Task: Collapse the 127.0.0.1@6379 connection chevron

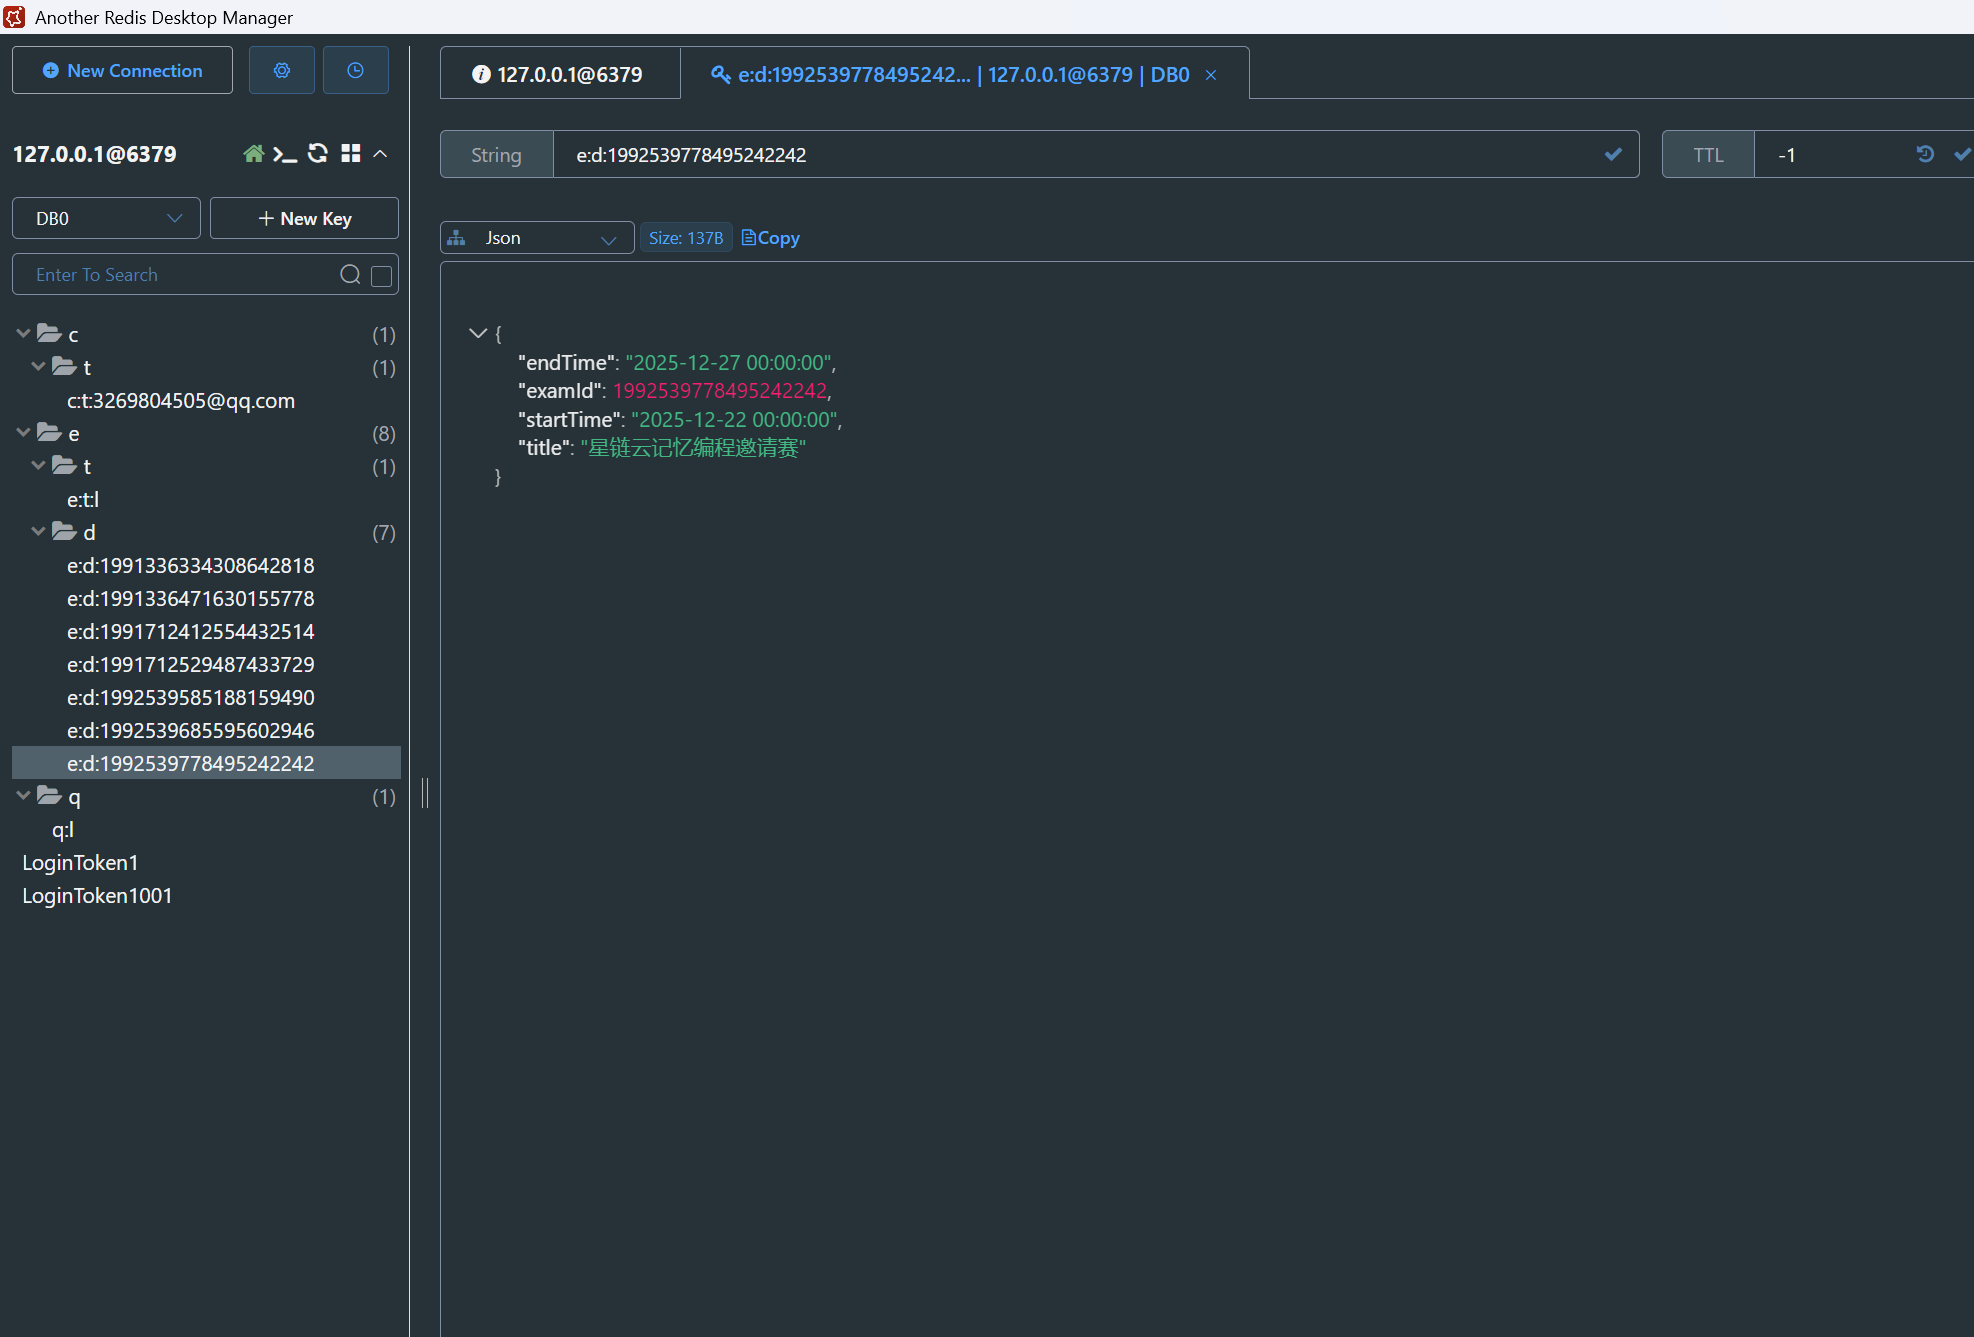Action: [x=380, y=154]
